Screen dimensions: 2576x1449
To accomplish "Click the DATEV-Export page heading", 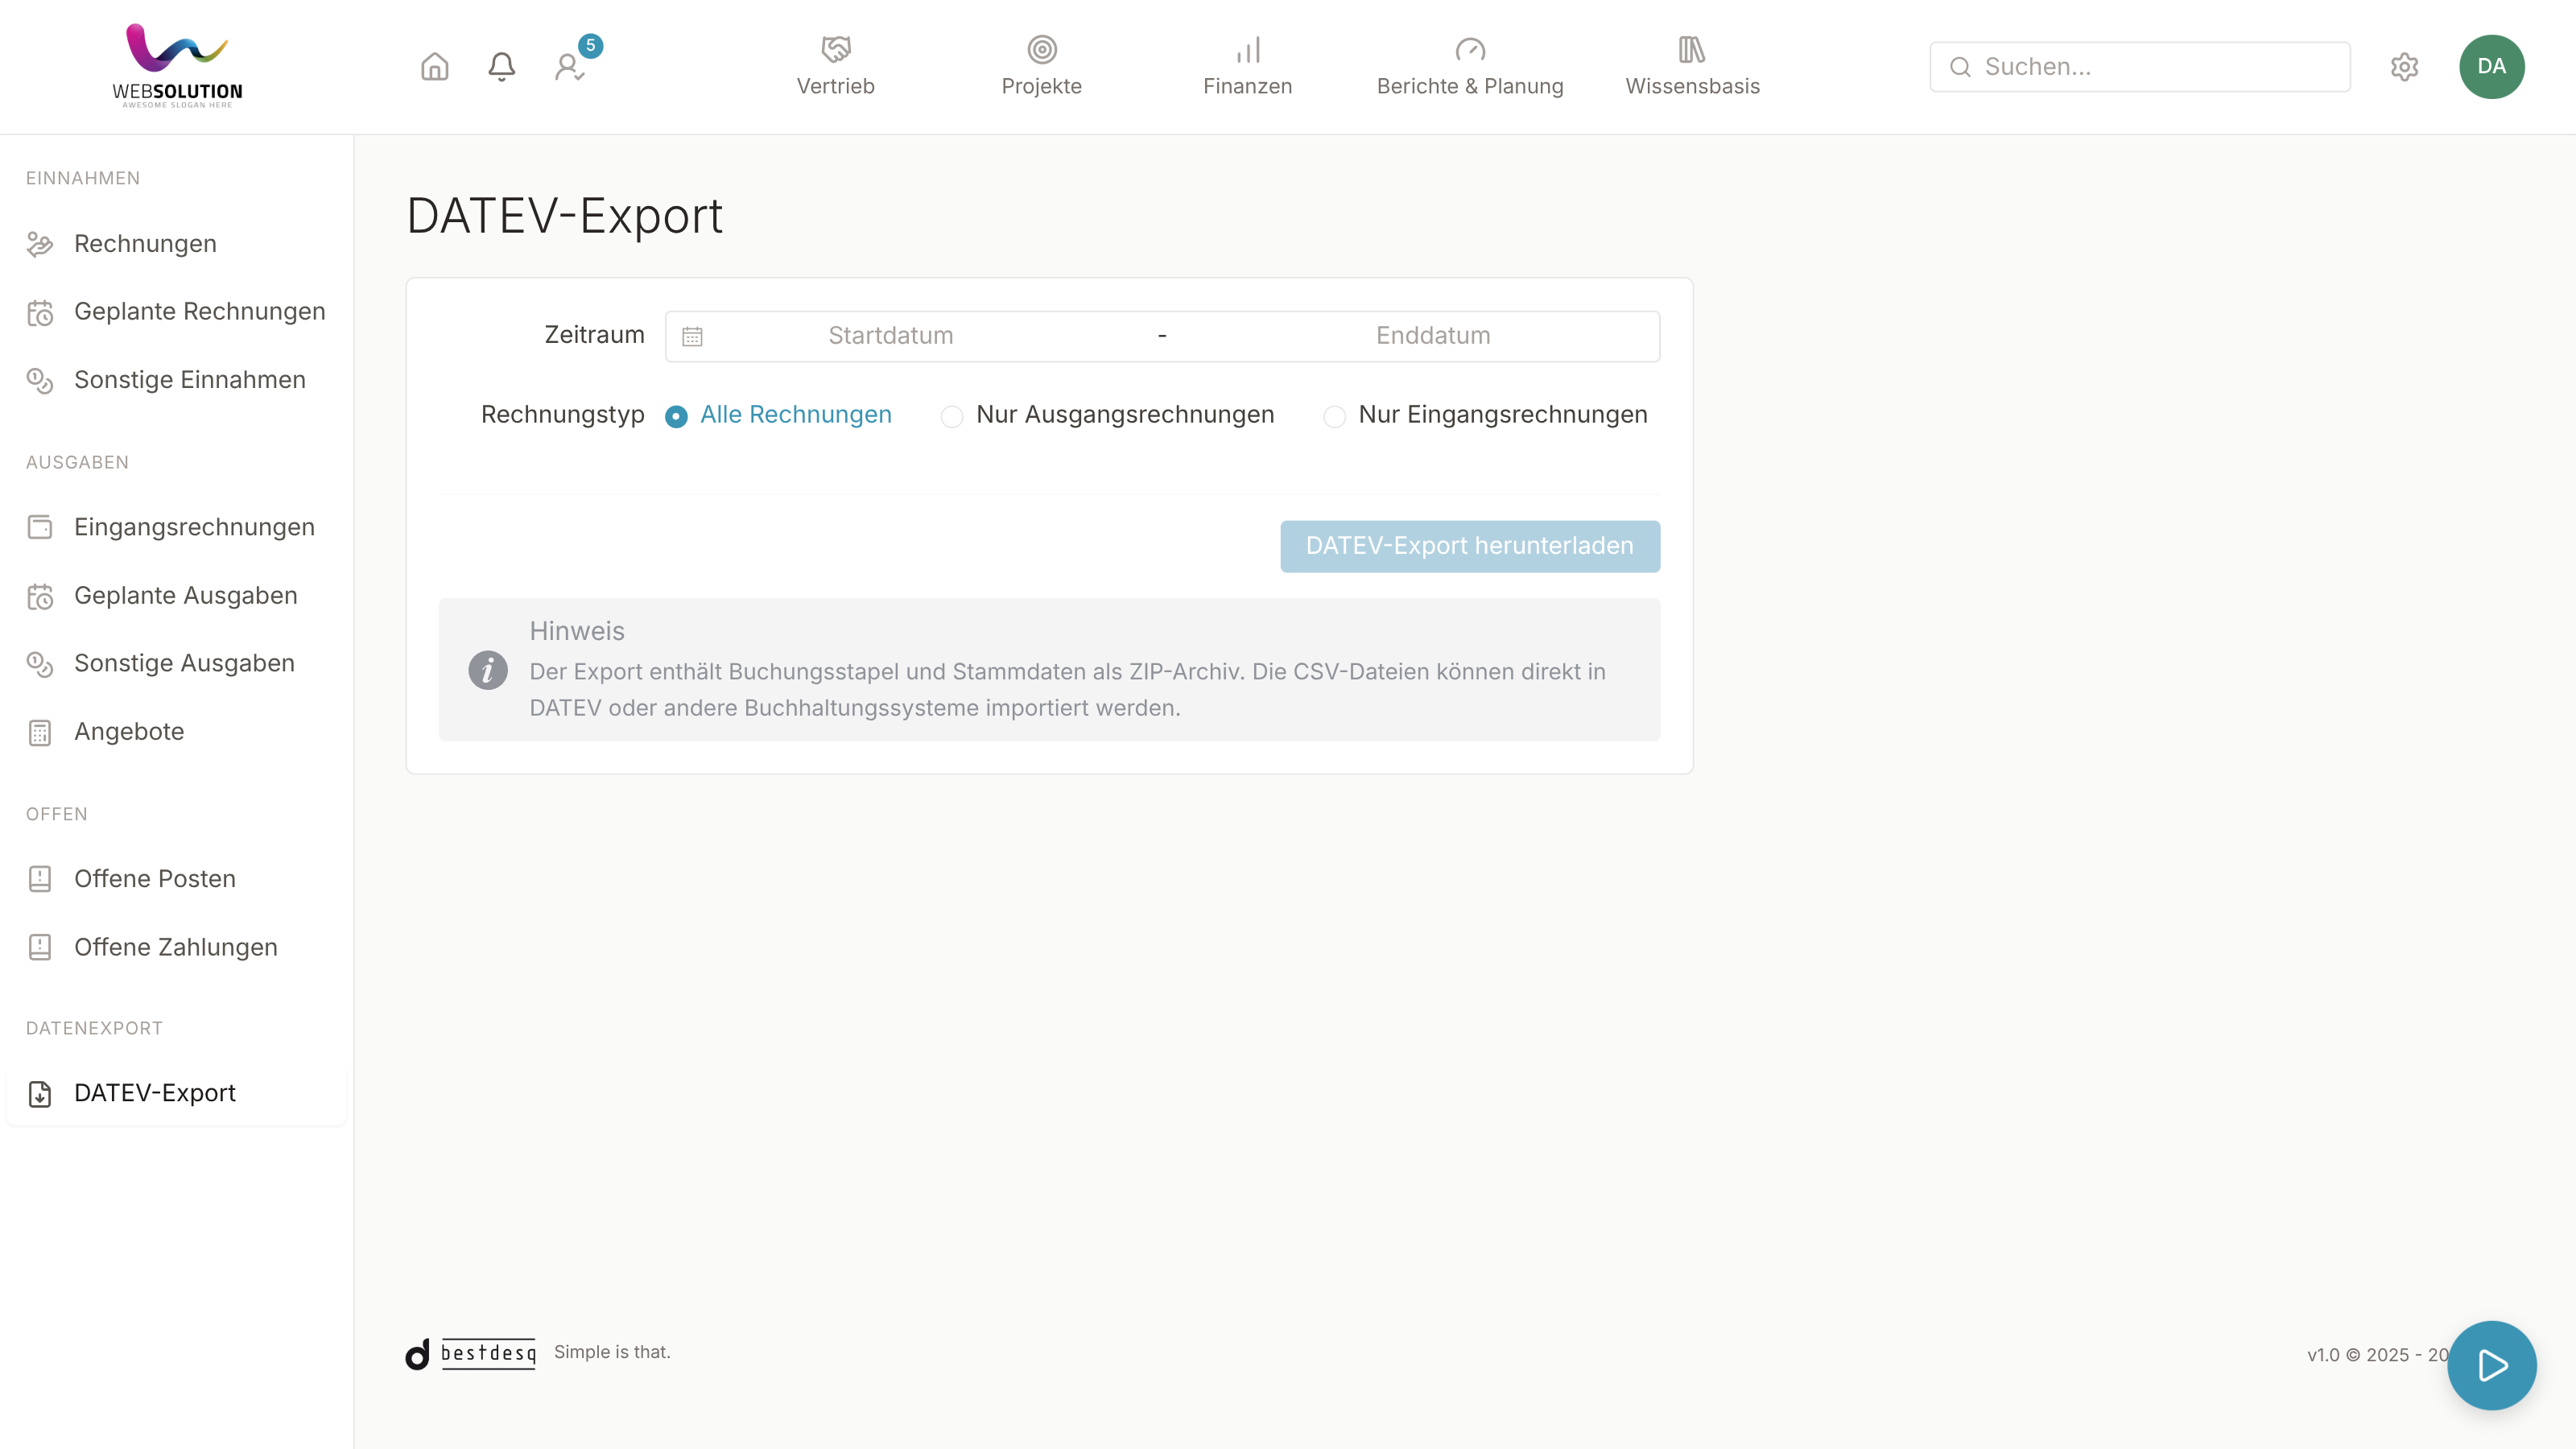I will pyautogui.click(x=565, y=216).
